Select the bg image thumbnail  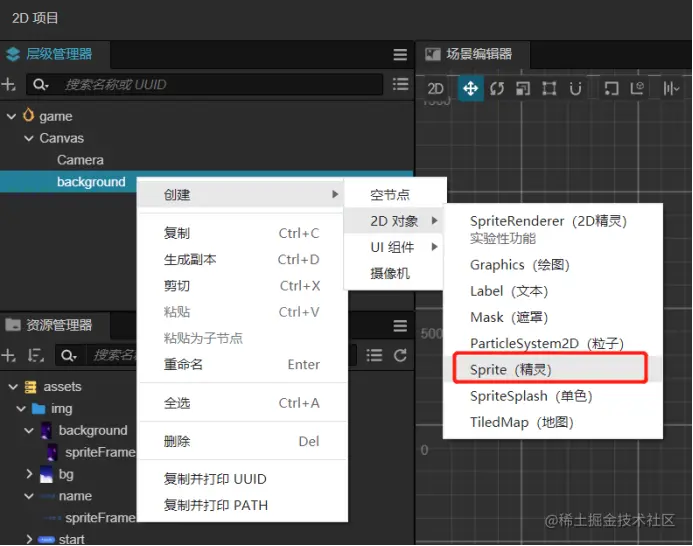click(46, 474)
